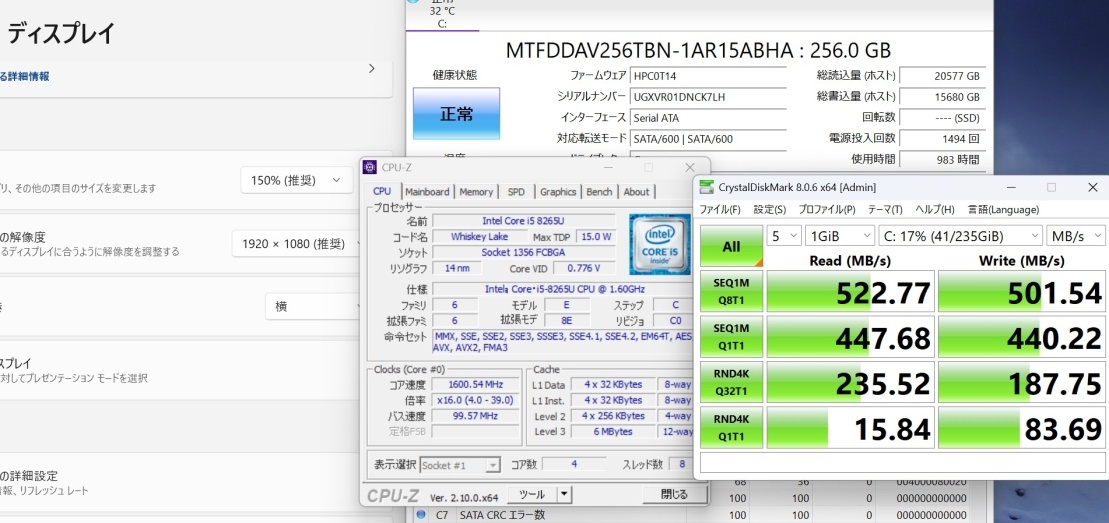Start all benchmarks with the All button

point(731,246)
